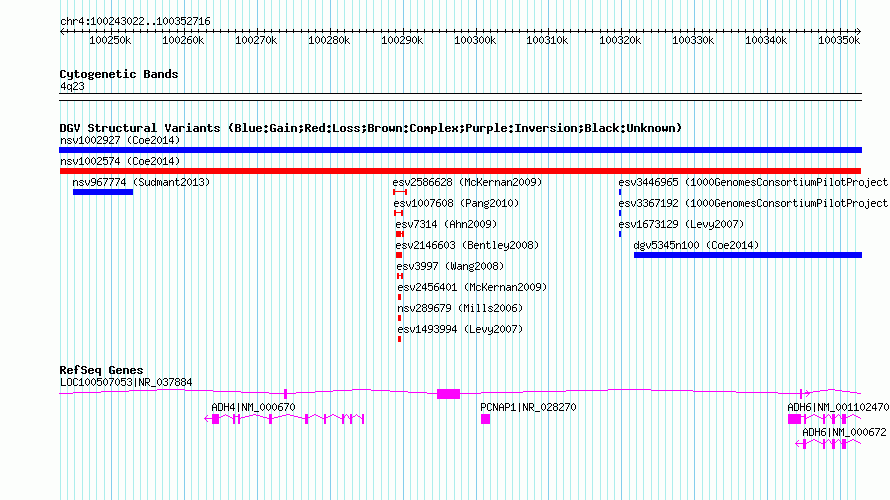This screenshot has height=500, width=890.
Task: Open the nsv289679 (Mills2006) label
Action: pos(460,308)
